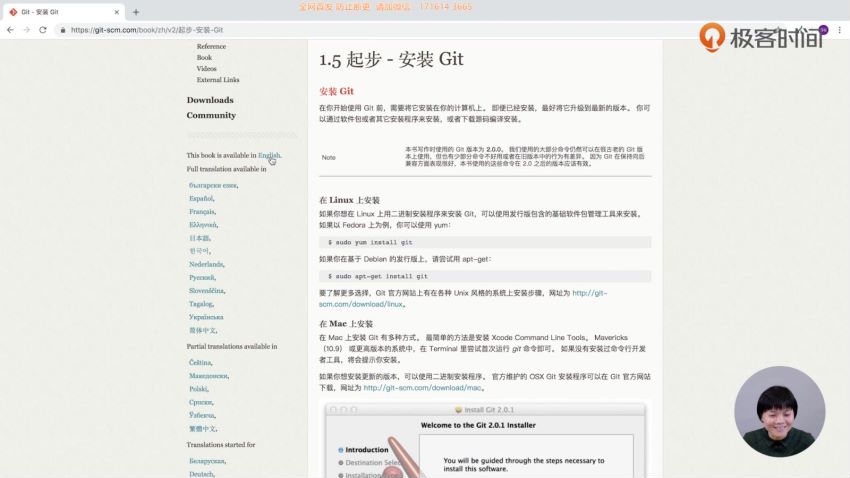Open the Videos sidebar link
The image size is (850, 478).
click(x=207, y=69)
